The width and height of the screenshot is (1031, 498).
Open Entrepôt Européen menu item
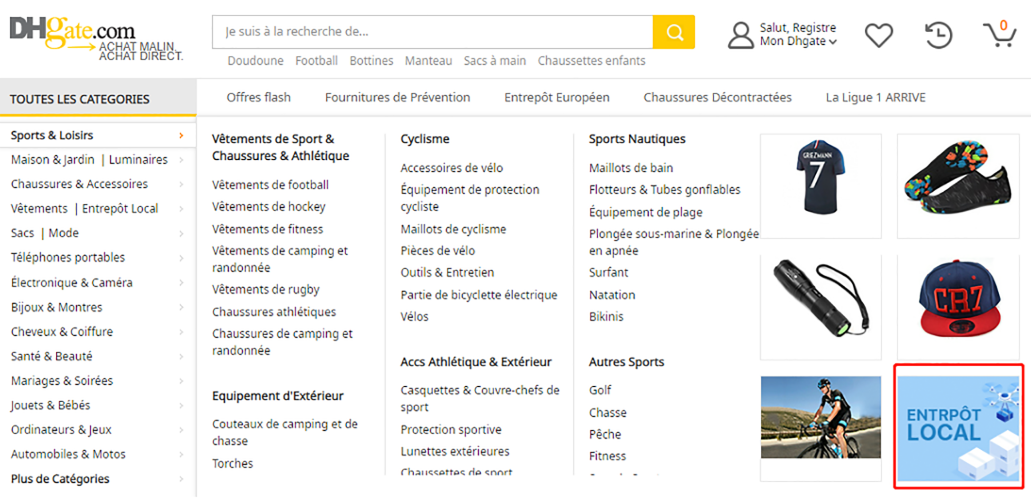tap(557, 97)
